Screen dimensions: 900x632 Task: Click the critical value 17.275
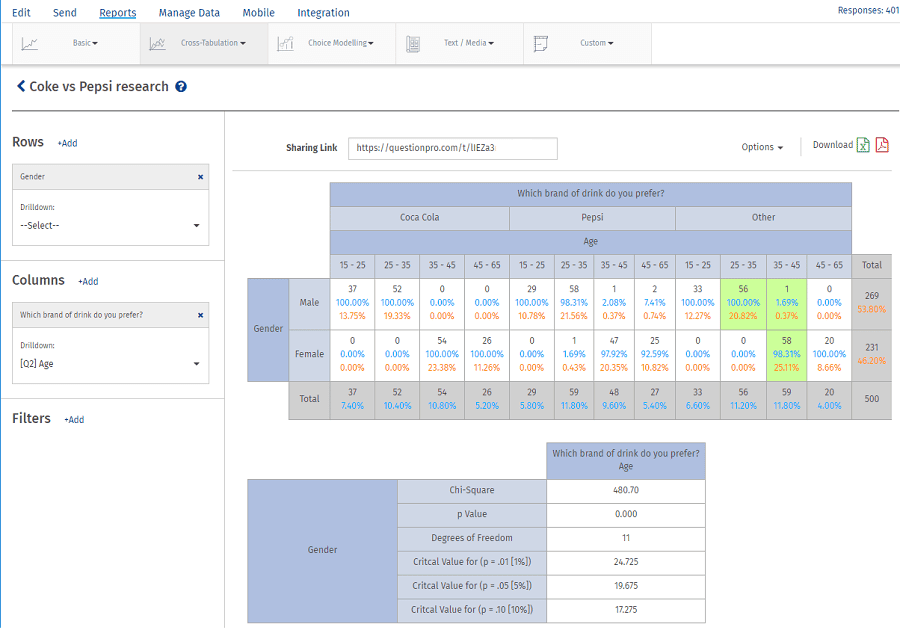click(x=626, y=610)
